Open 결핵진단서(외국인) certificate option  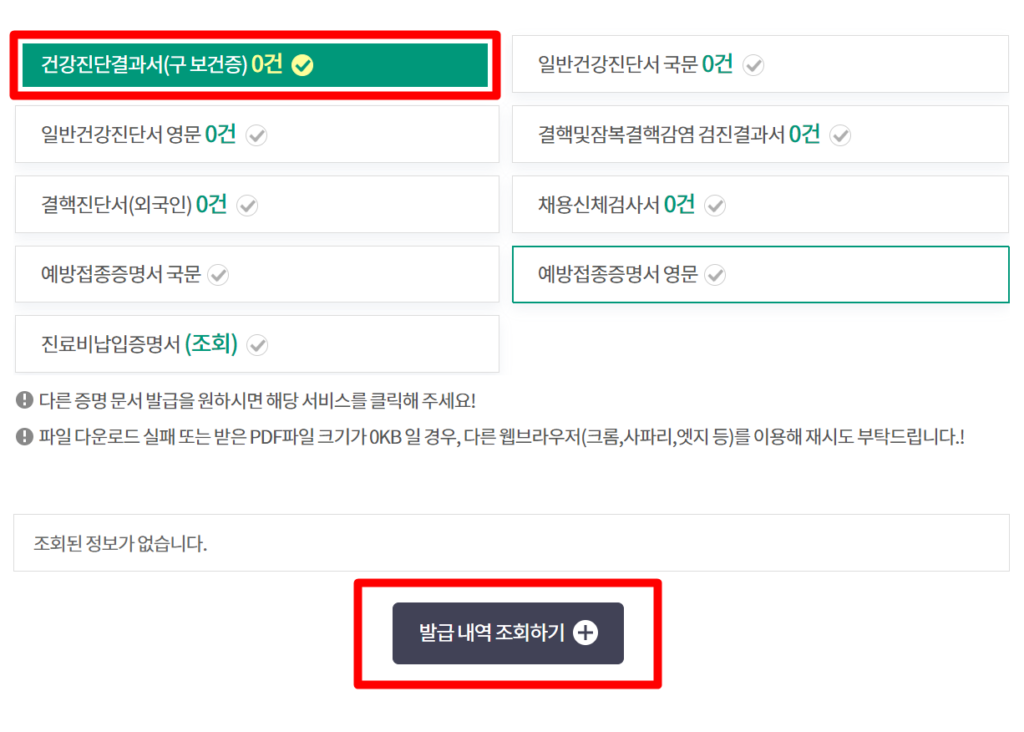click(x=116, y=205)
